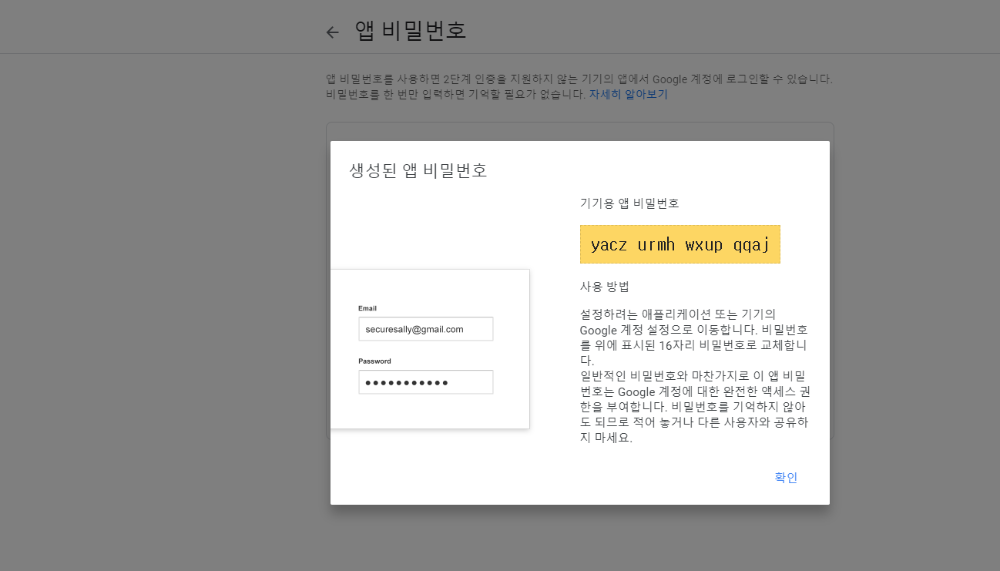Click the masked Password field
This screenshot has width=1000, height=571.
click(425, 382)
